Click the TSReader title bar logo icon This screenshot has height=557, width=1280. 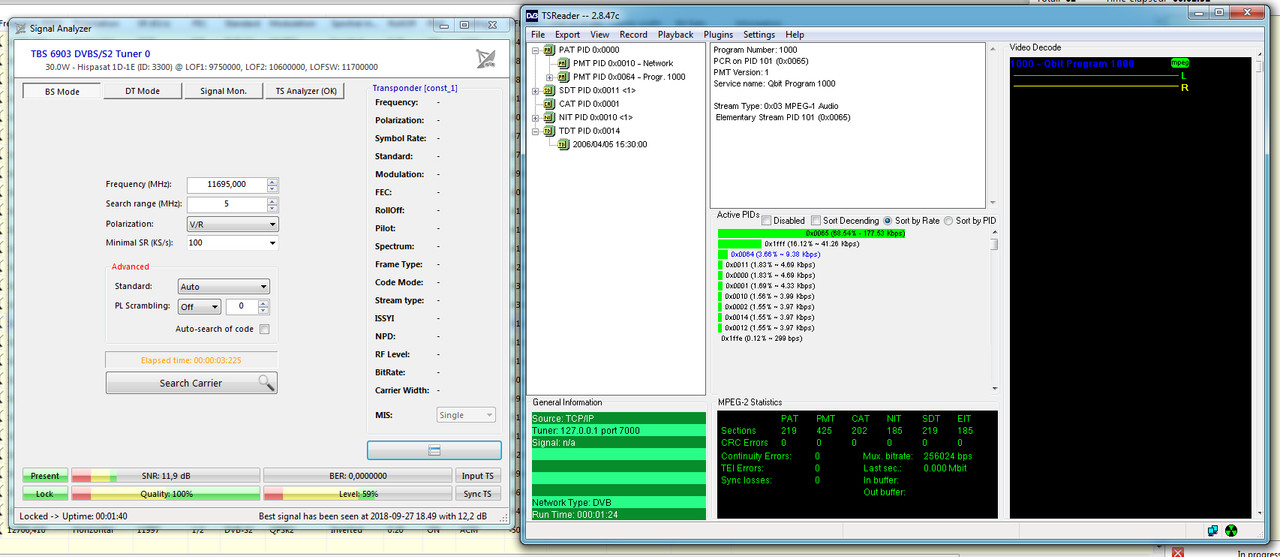(533, 15)
